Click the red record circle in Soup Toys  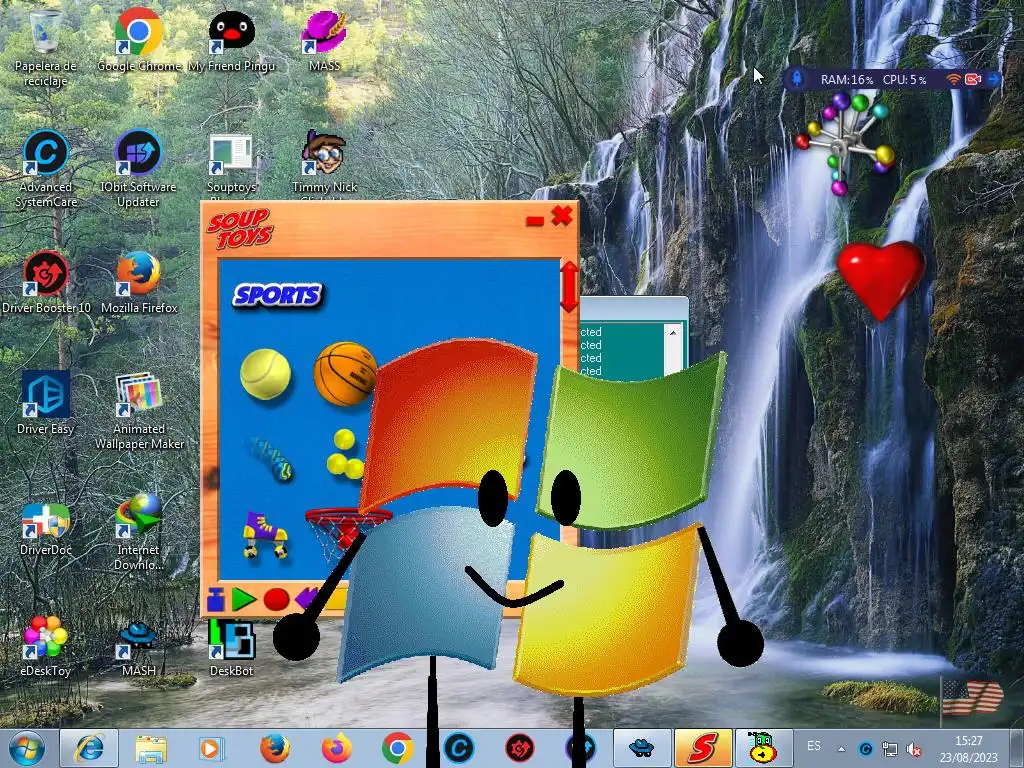(276, 599)
